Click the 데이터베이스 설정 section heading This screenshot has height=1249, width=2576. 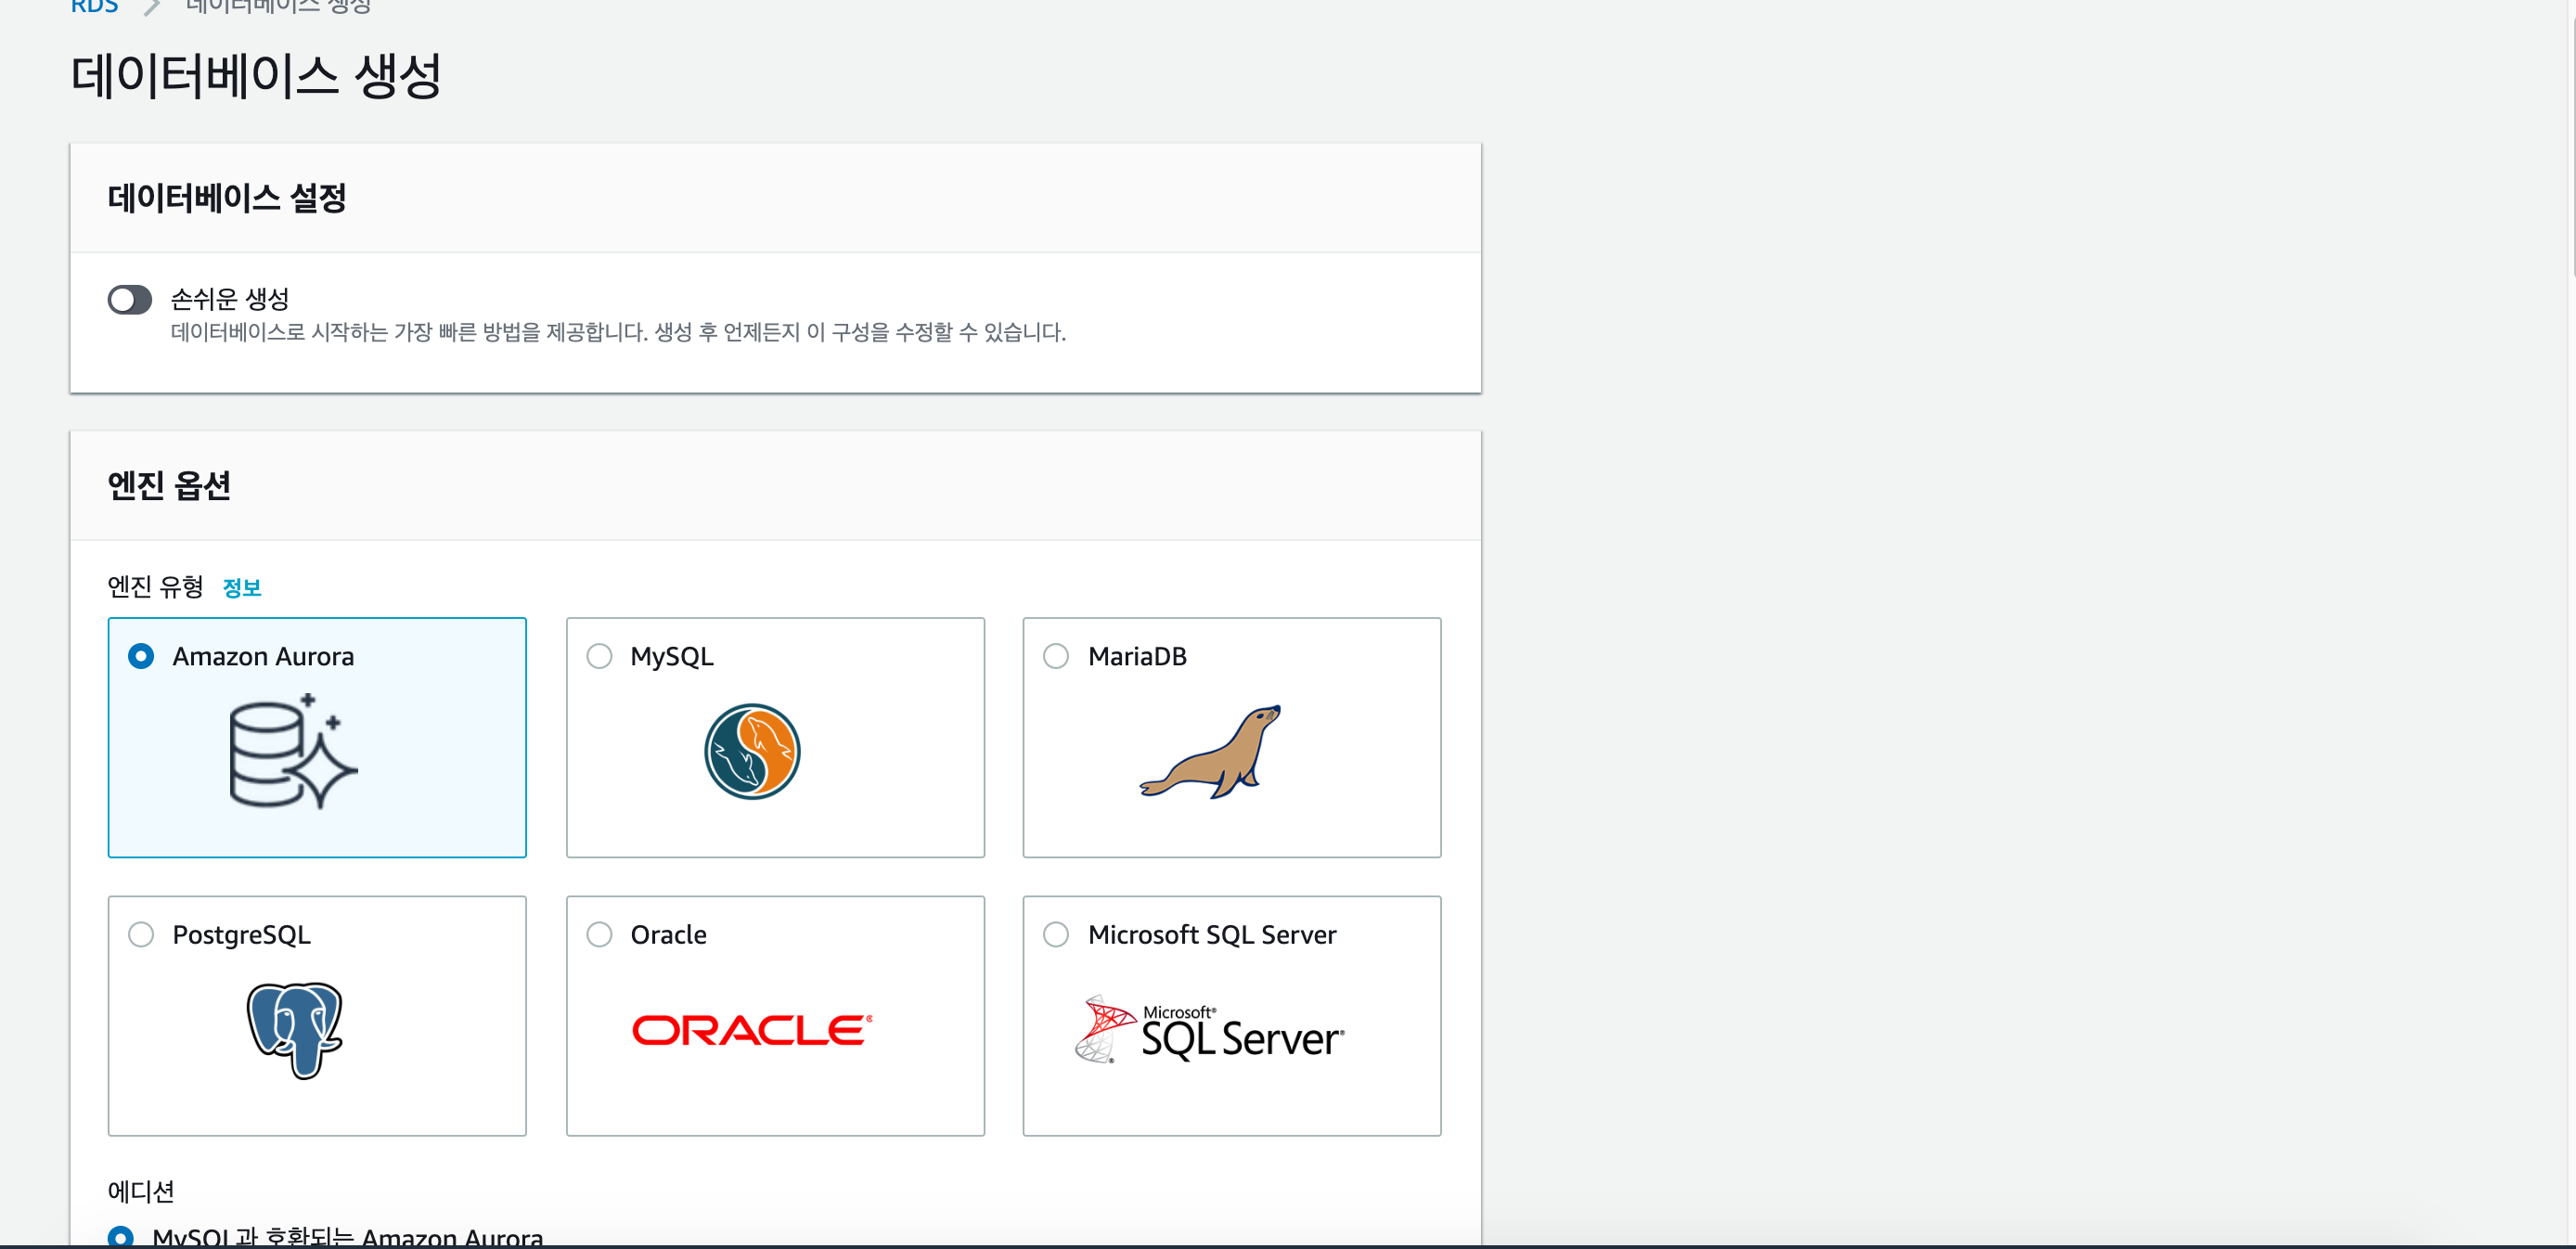[x=227, y=198]
